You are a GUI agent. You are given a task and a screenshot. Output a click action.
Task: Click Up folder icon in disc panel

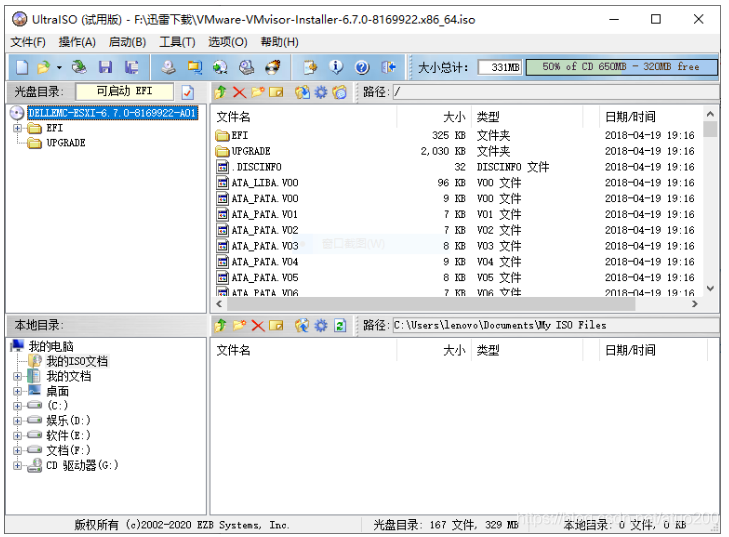click(221, 92)
